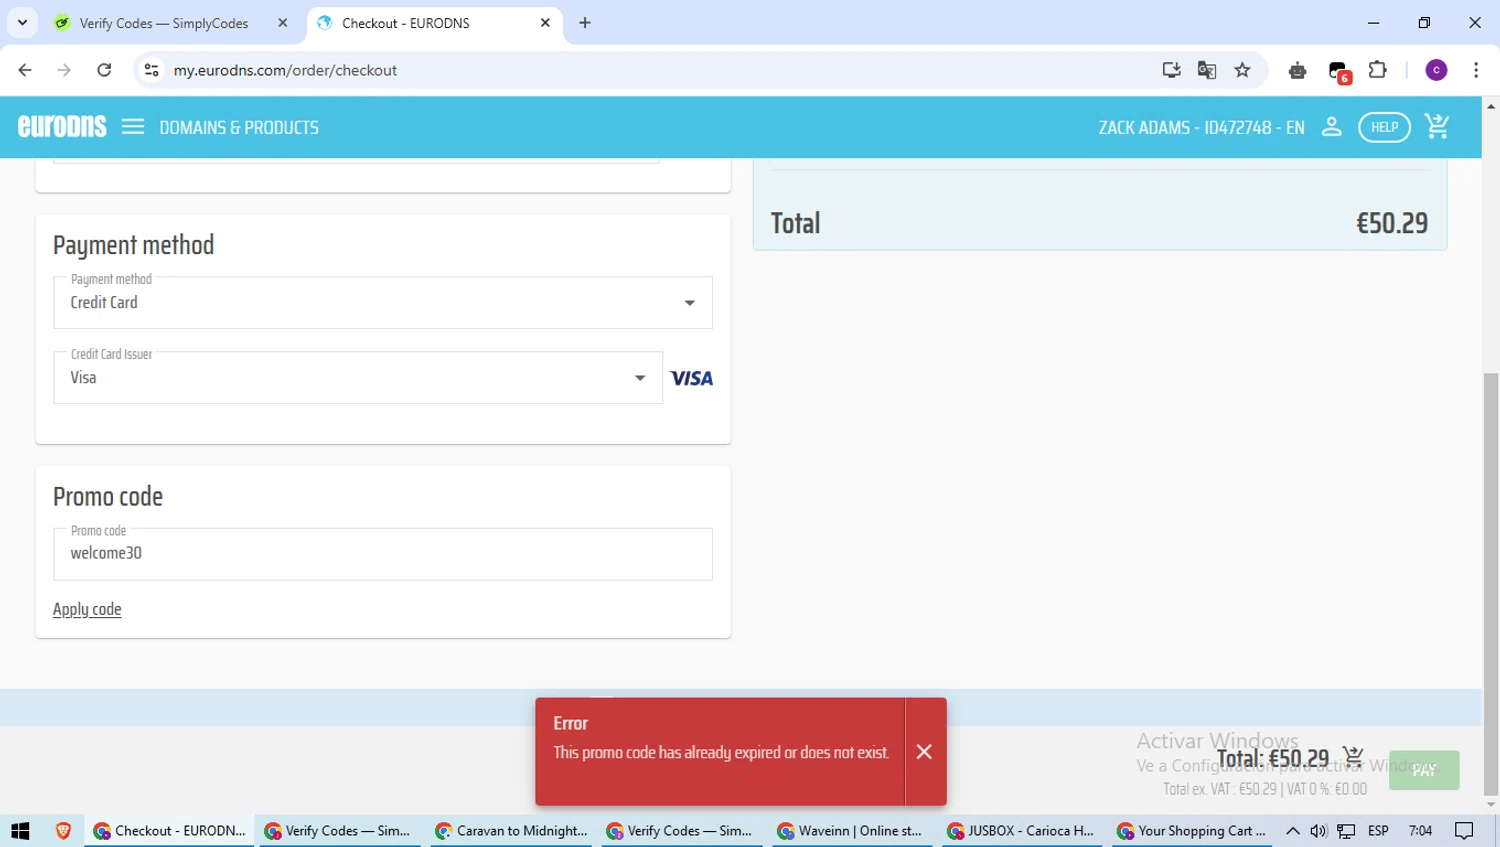Screen dimensions: 1500x847
Task: Click the page vertical scrollbar
Action: pos(1491,584)
